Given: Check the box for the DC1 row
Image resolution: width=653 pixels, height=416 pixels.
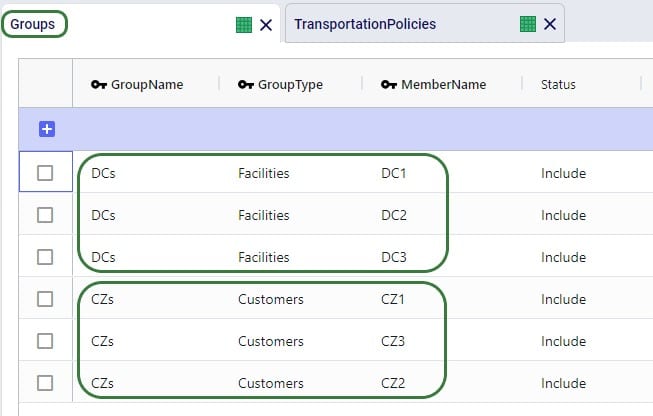Looking at the screenshot, I should (x=45, y=173).
